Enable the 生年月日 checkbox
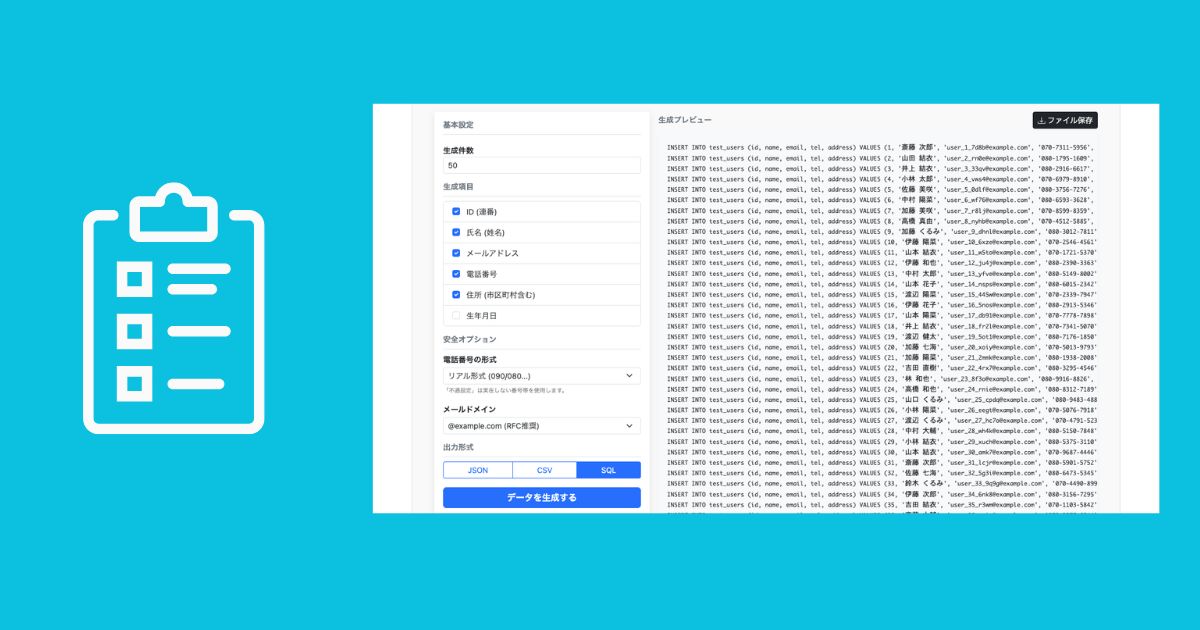1200x630 pixels. point(456,316)
